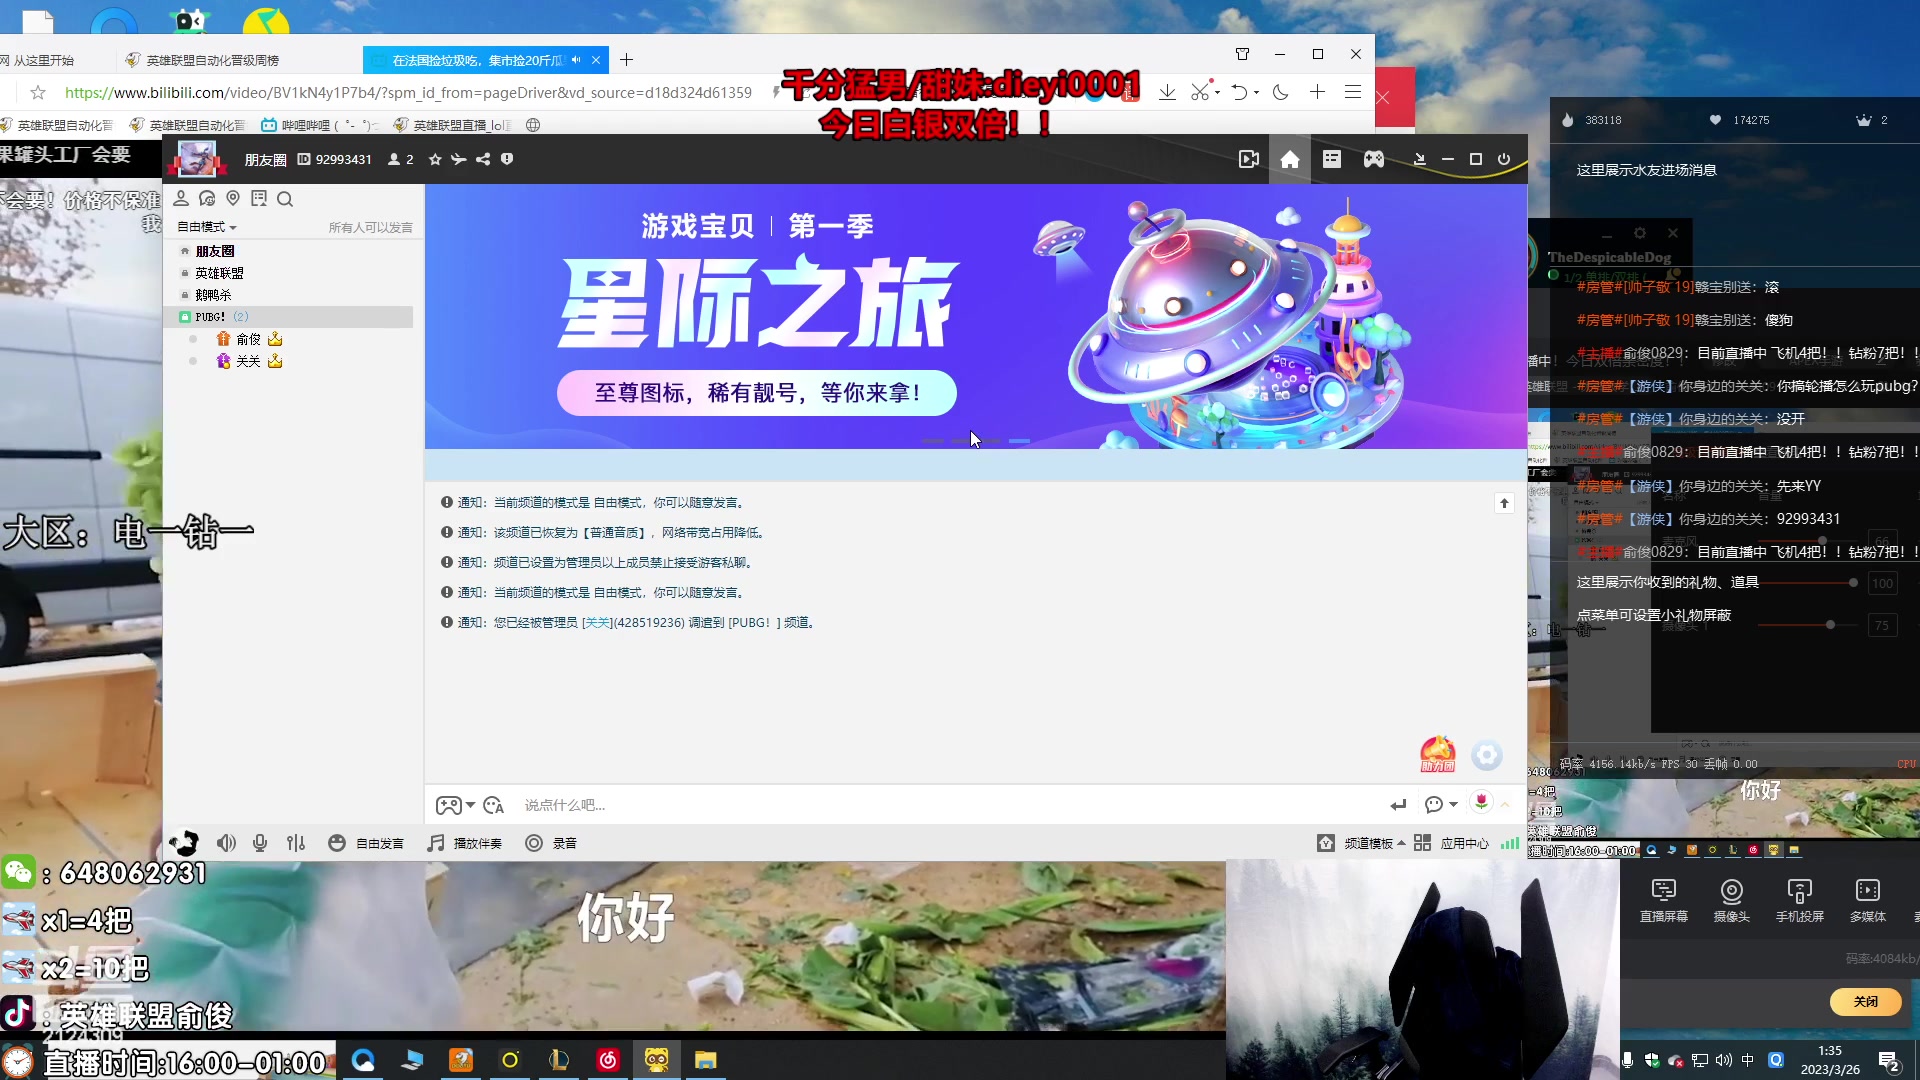Open the font emoji icon beside chat input
1920x1080 pixels.
[x=493, y=805]
